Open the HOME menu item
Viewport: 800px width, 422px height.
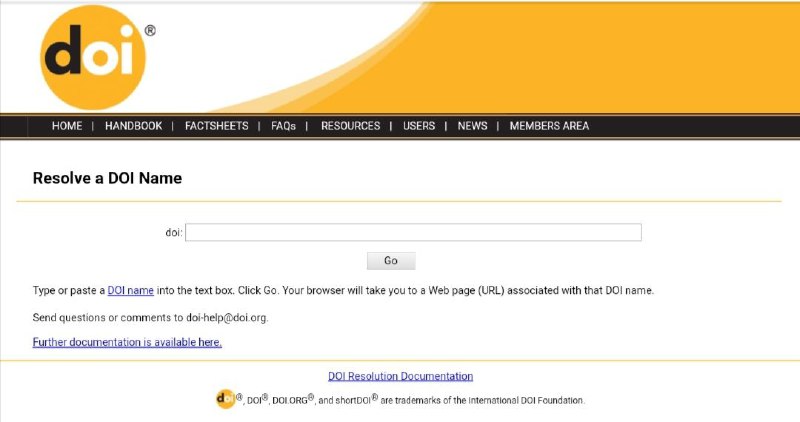tap(67, 126)
